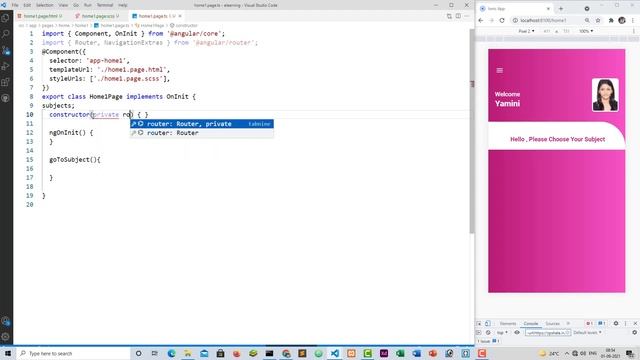Open editor More Actions ellipsis menu
Viewport: 640px width, 360px height.
(x=467, y=16)
